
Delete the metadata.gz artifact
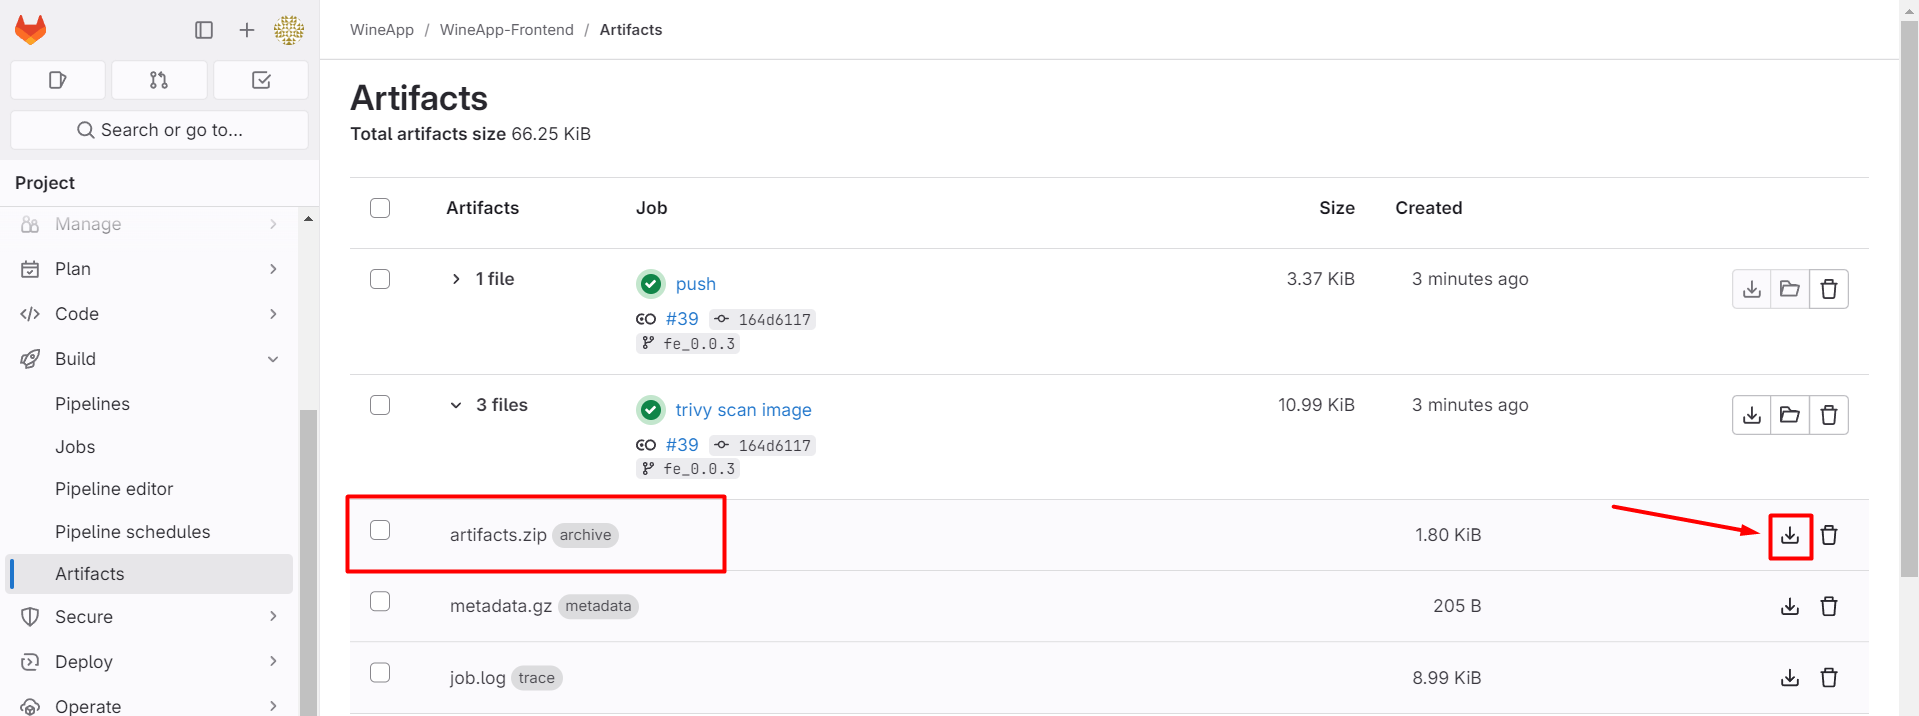1829,607
